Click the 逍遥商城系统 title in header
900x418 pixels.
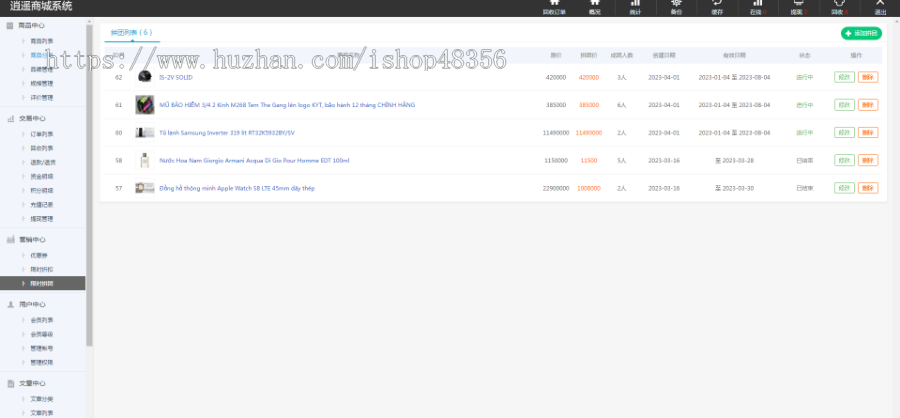[41, 7]
